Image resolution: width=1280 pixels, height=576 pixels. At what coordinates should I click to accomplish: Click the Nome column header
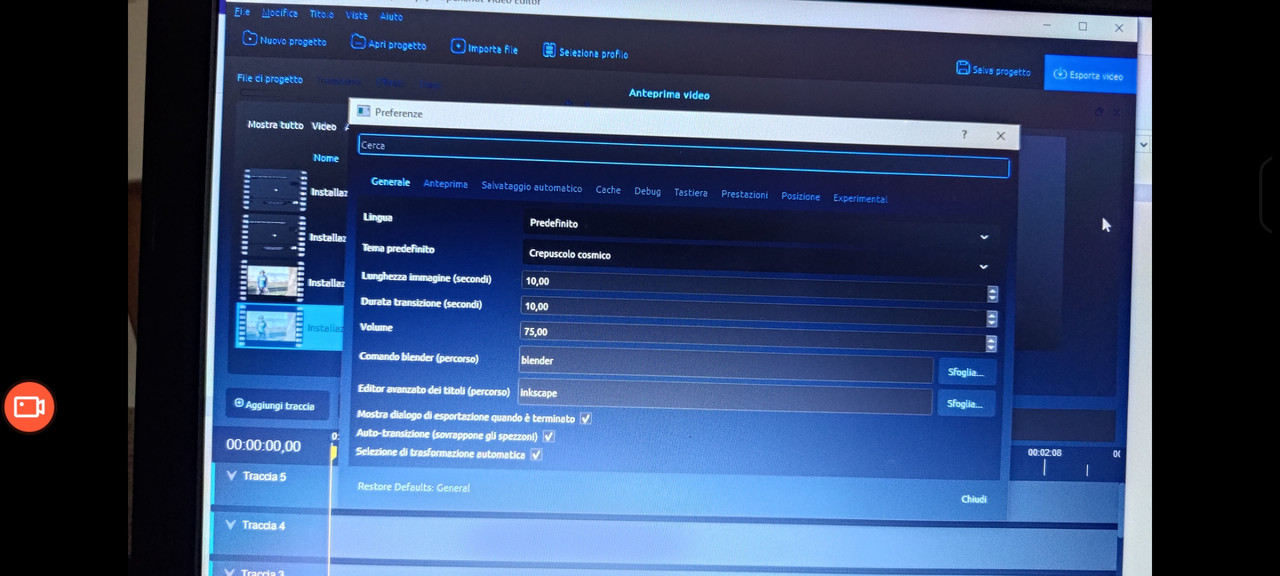(x=326, y=158)
